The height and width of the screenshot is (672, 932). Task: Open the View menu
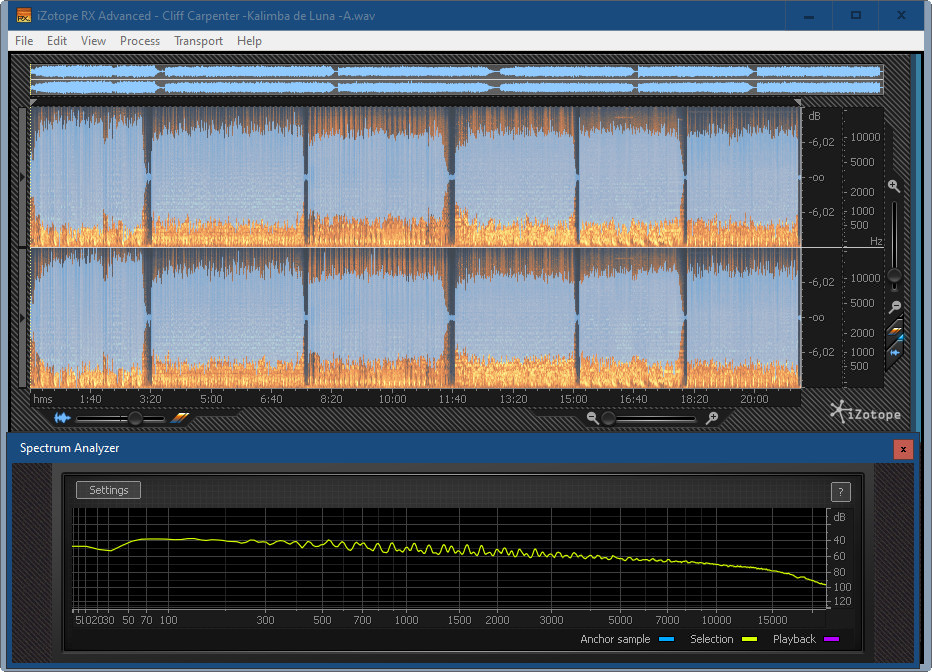[x=93, y=41]
